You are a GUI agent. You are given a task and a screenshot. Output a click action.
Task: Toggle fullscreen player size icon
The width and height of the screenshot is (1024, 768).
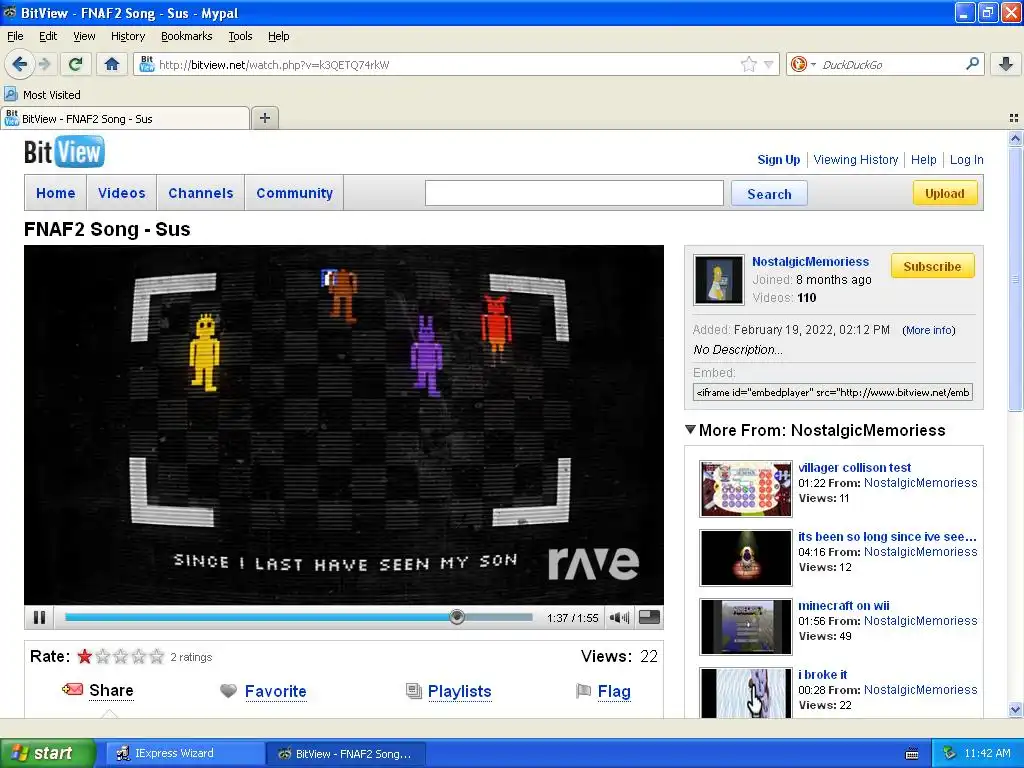pos(648,617)
